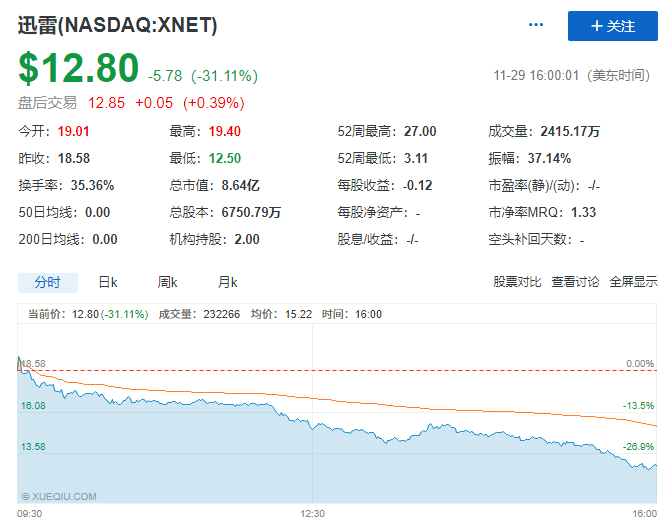672x521 pixels.
Task: Click the orange dashed previous-close line at 18.58
Action: [330, 370]
